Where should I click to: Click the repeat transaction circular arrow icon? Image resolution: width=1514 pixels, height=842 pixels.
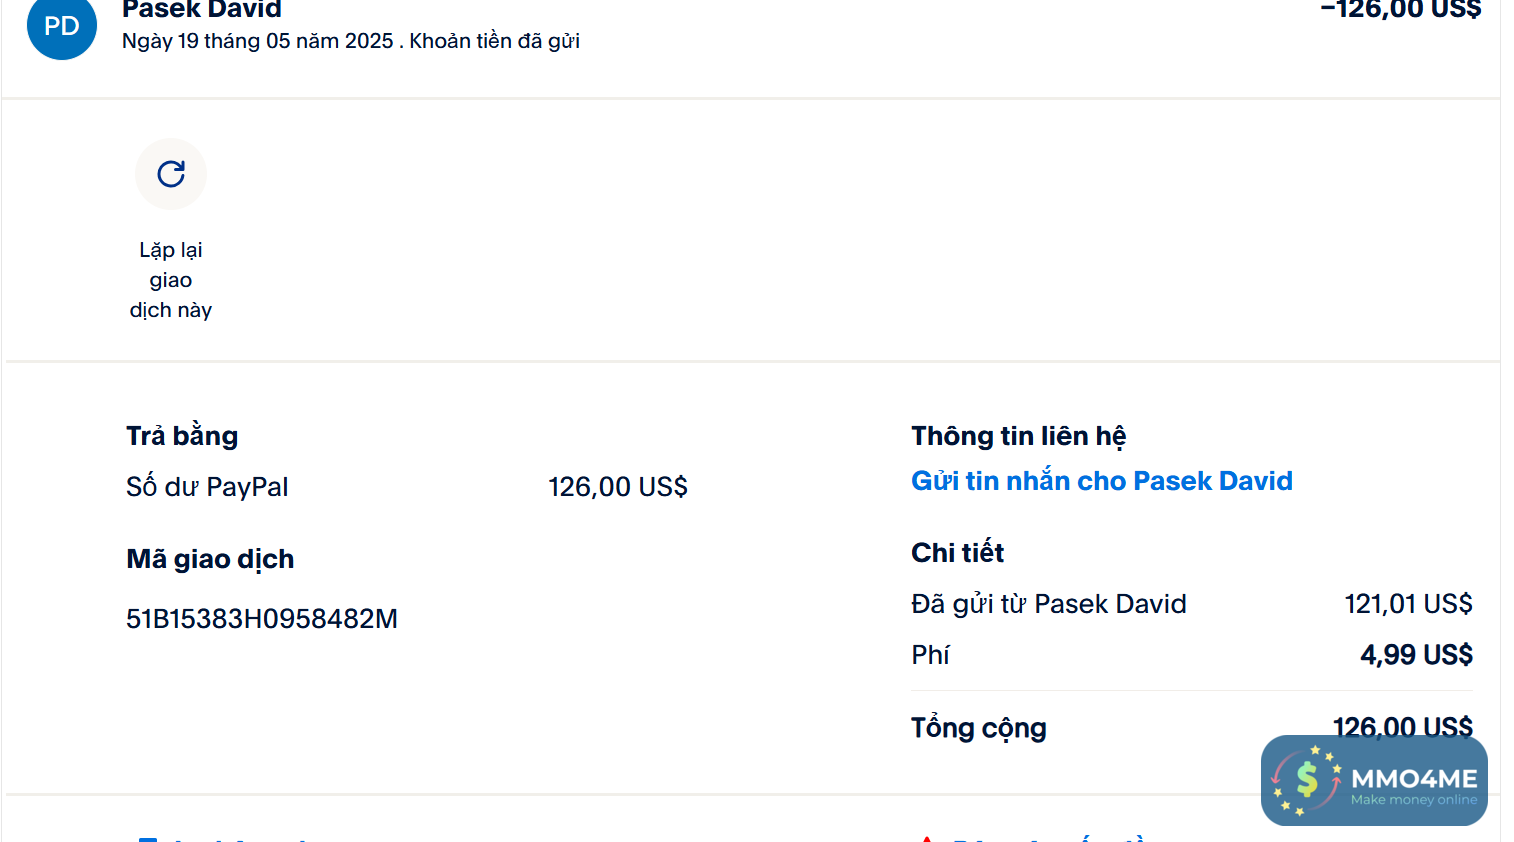tap(171, 174)
